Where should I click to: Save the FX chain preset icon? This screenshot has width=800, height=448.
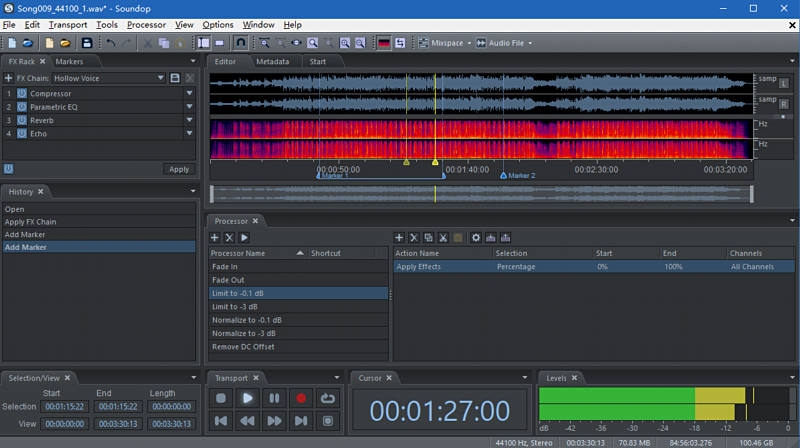[x=175, y=78]
